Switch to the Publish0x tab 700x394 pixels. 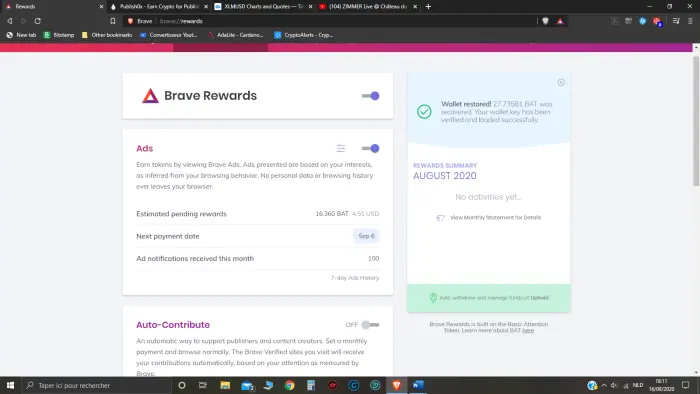[x=159, y=6]
